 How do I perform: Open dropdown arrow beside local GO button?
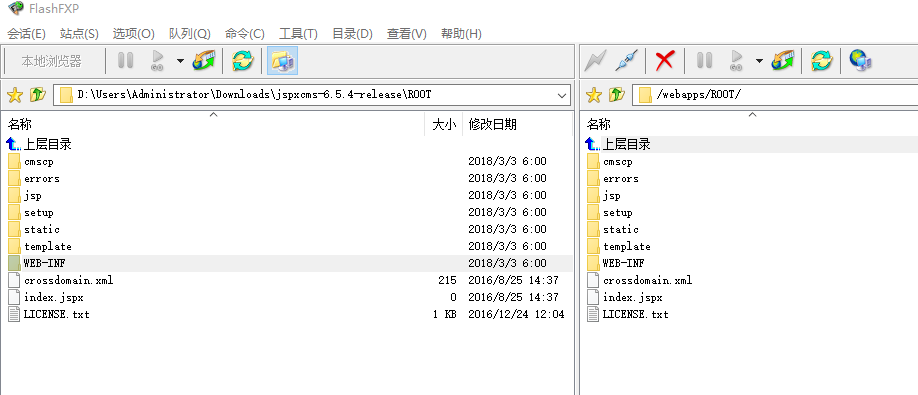point(180,60)
